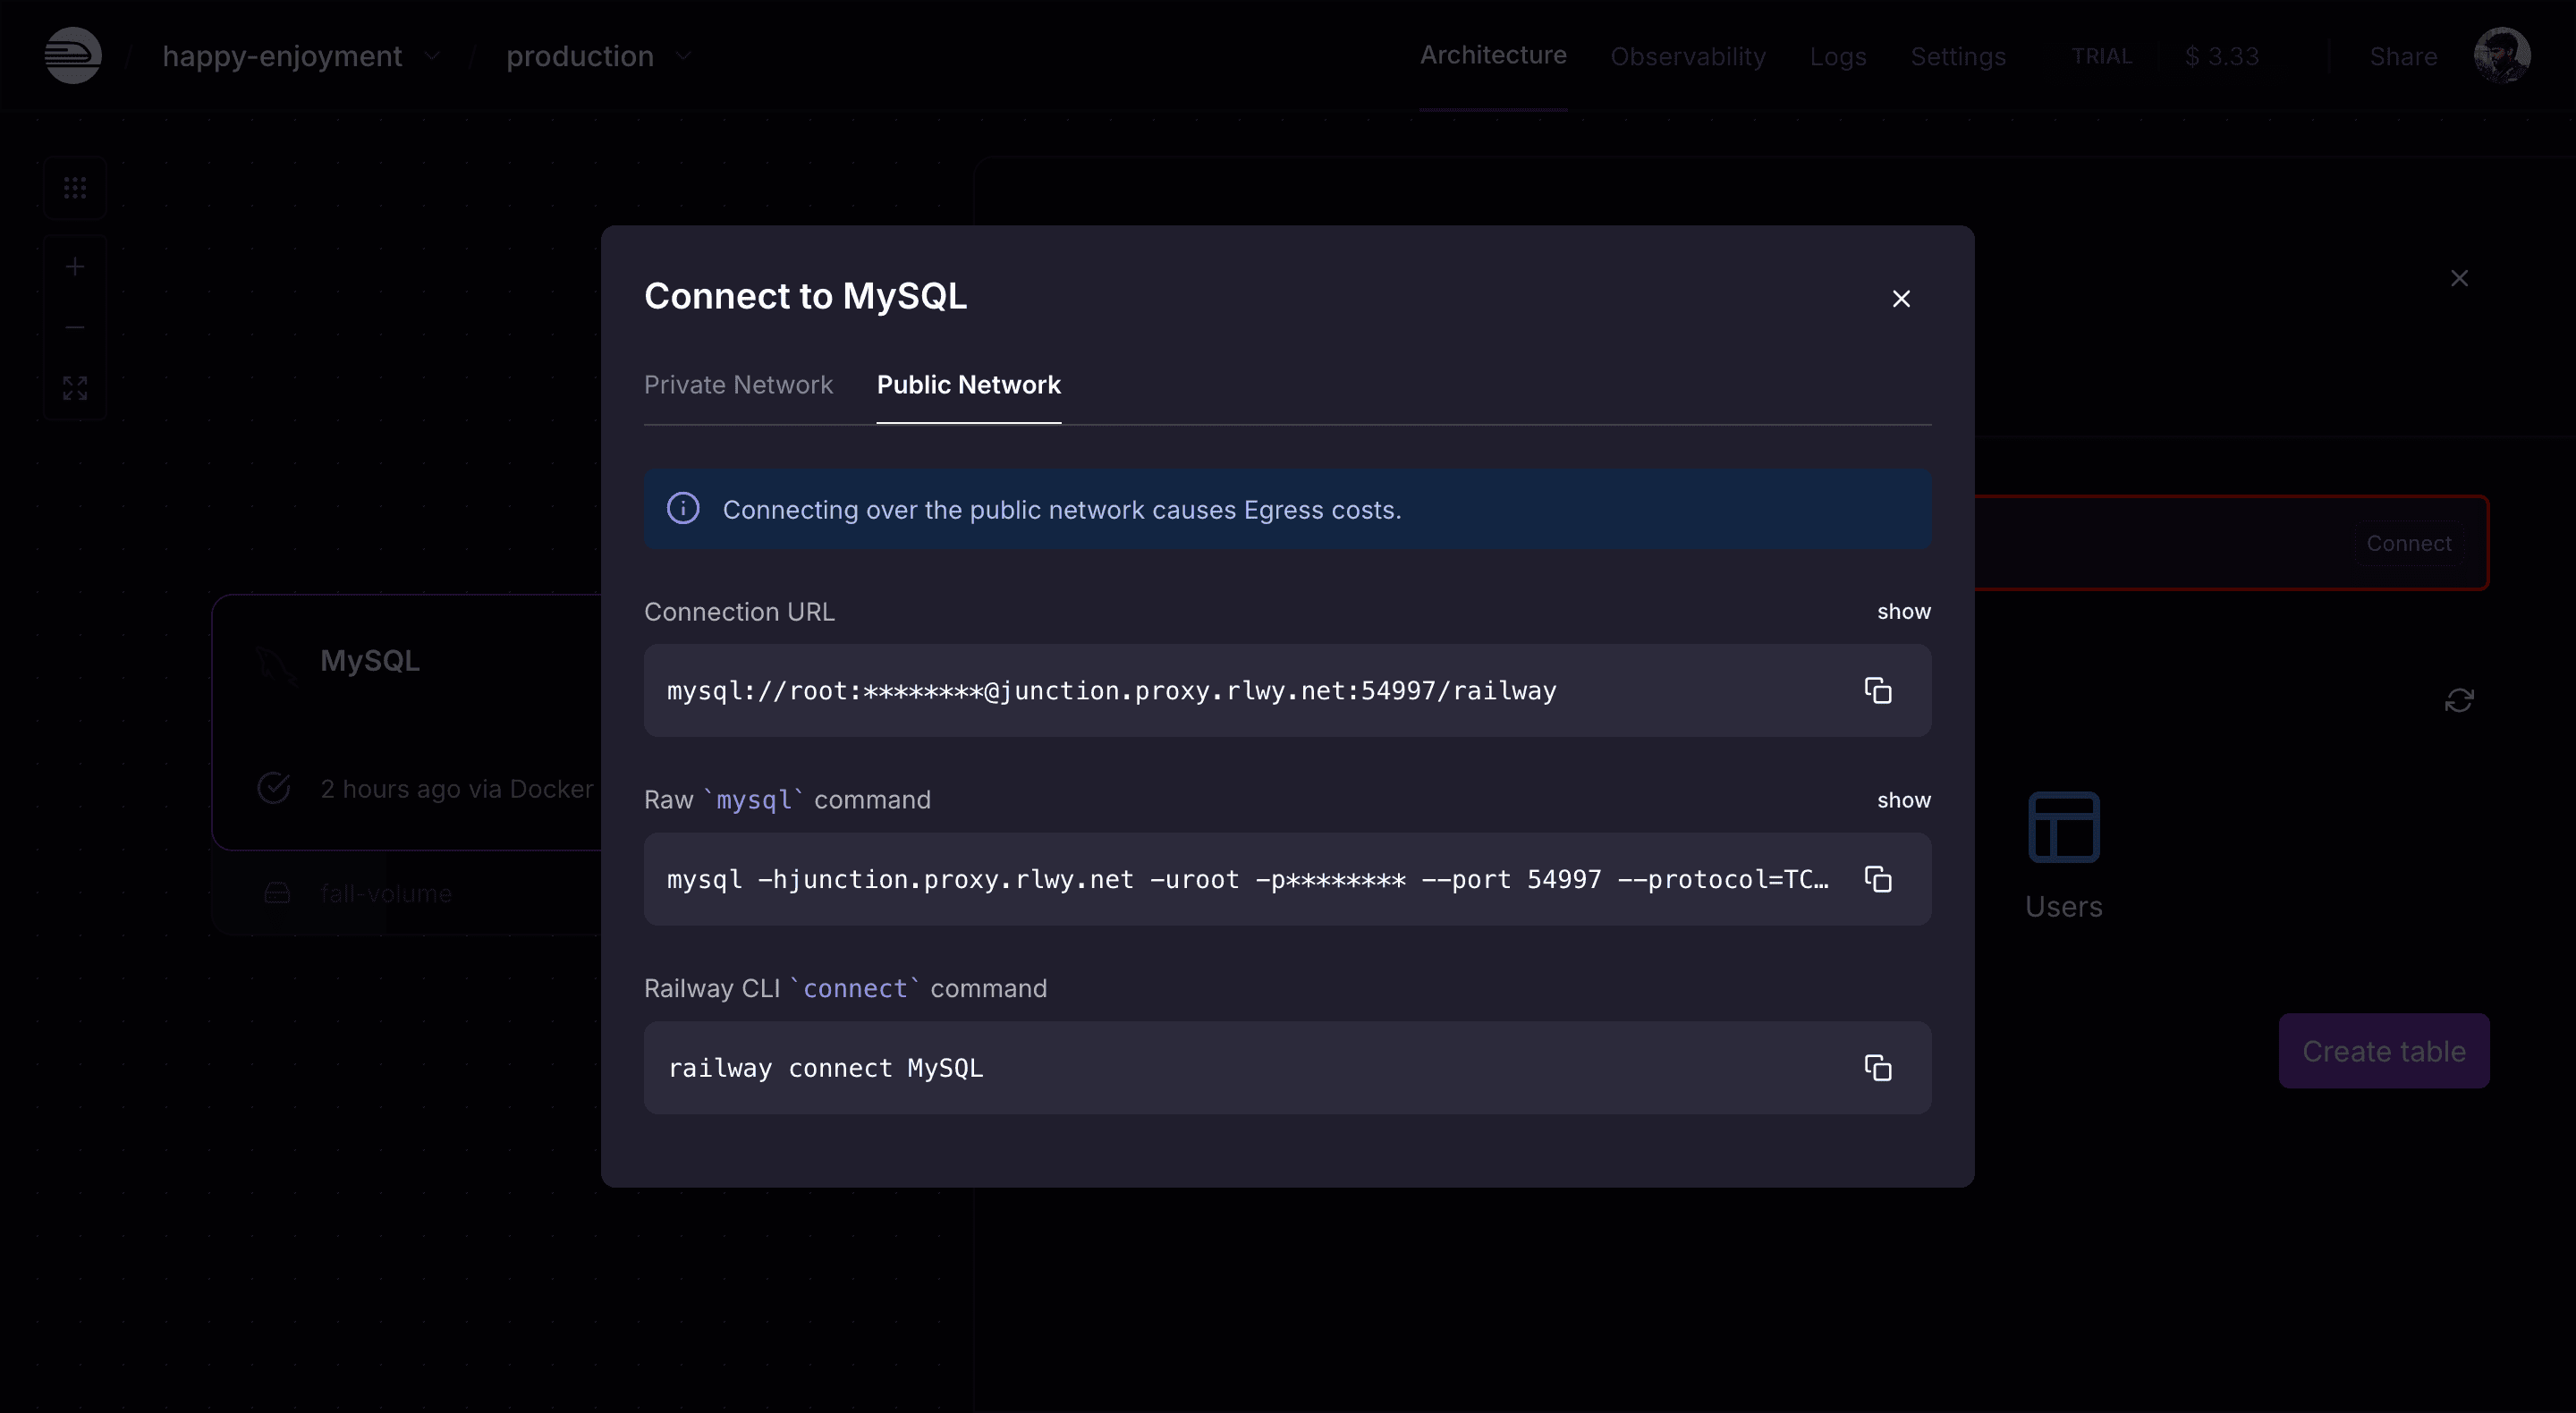Expand the happy-enjoyment project dropdown
The image size is (2576, 1413).
432,56
